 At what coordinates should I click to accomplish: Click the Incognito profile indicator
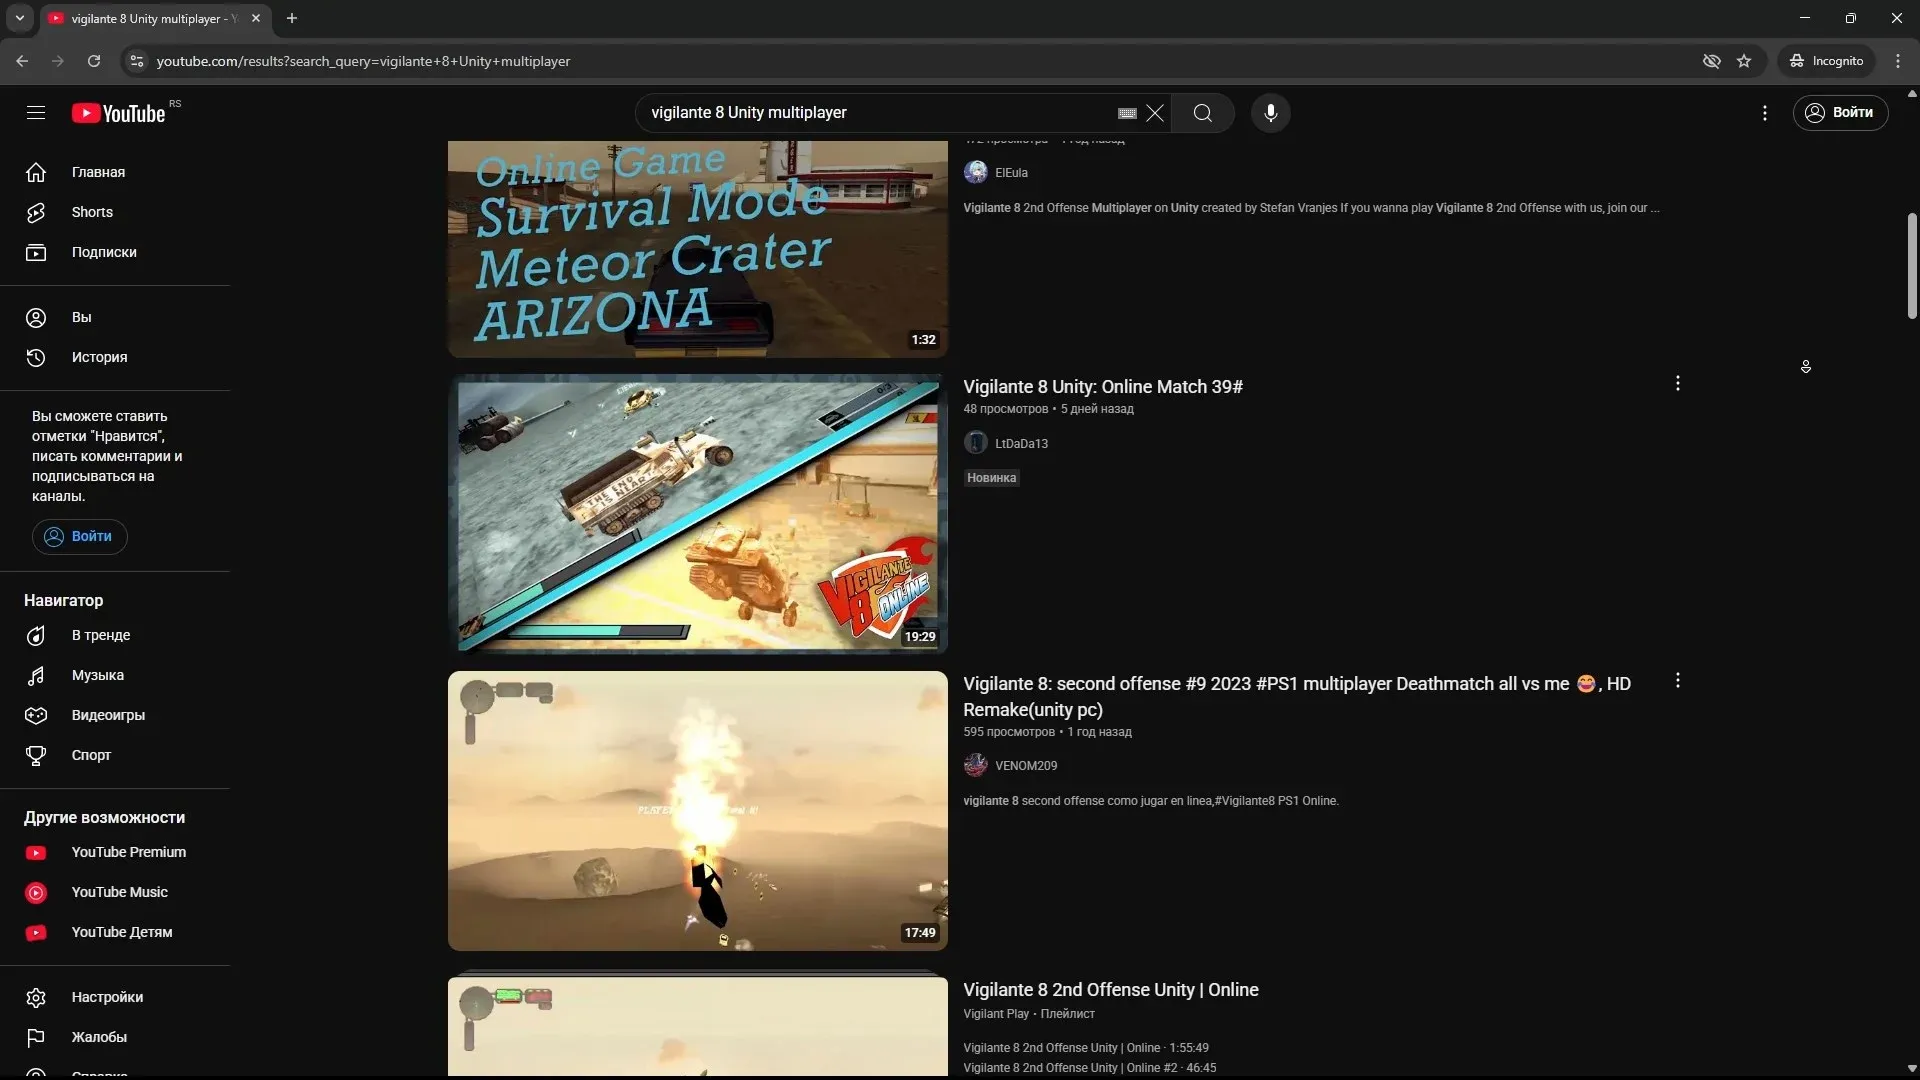1826,61
